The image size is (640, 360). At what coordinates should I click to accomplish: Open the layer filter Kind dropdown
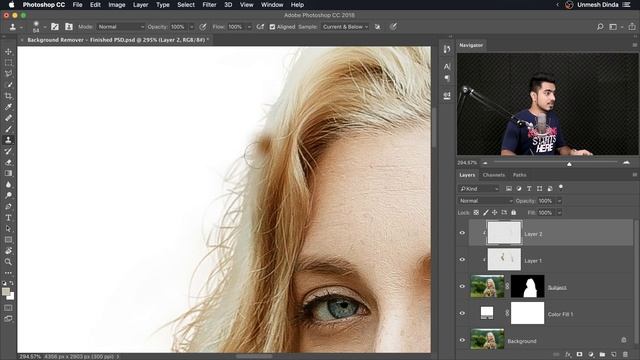coord(479,189)
